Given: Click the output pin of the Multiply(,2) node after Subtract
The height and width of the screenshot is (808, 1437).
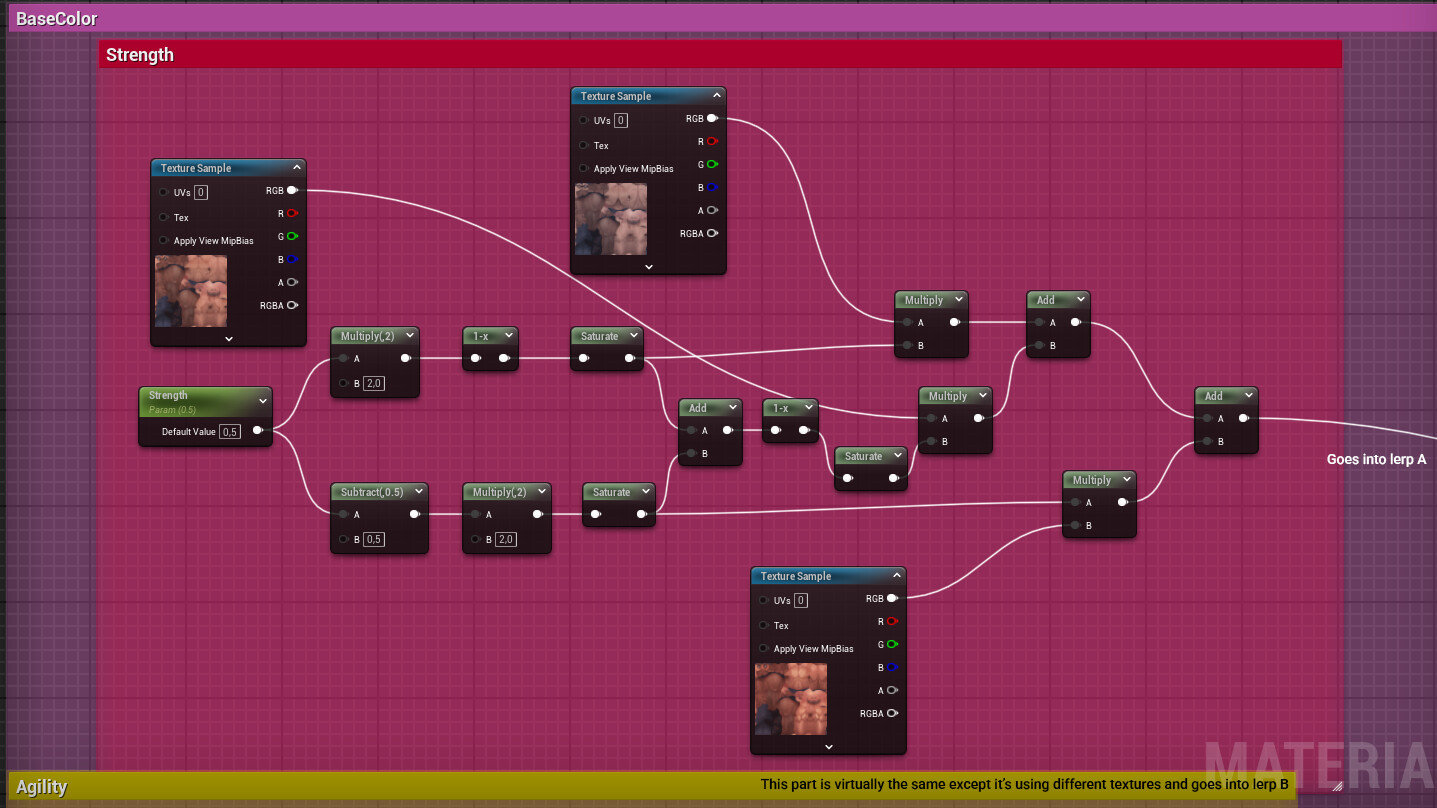Looking at the screenshot, I should (538, 514).
